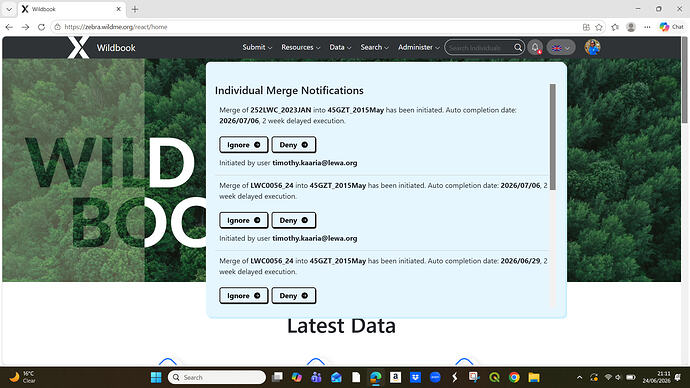Image resolution: width=690 pixels, height=388 pixels.
Task: Deny the second LWC0056_24 merge request
Action: [x=294, y=296]
